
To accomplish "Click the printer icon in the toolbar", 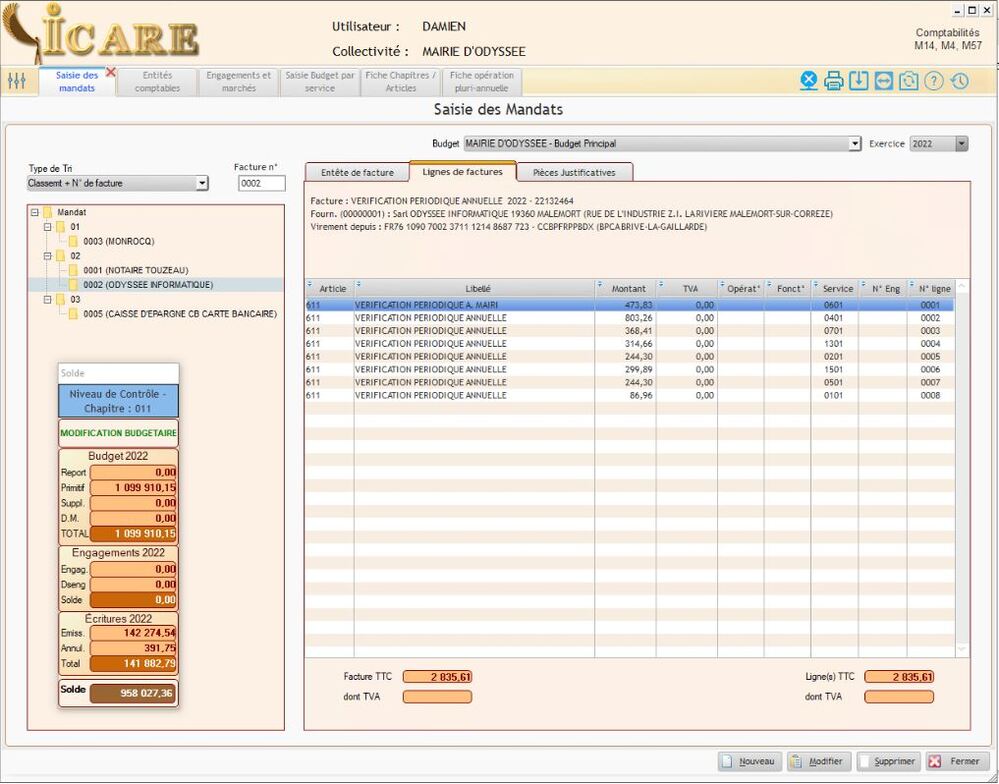I will (x=834, y=81).
